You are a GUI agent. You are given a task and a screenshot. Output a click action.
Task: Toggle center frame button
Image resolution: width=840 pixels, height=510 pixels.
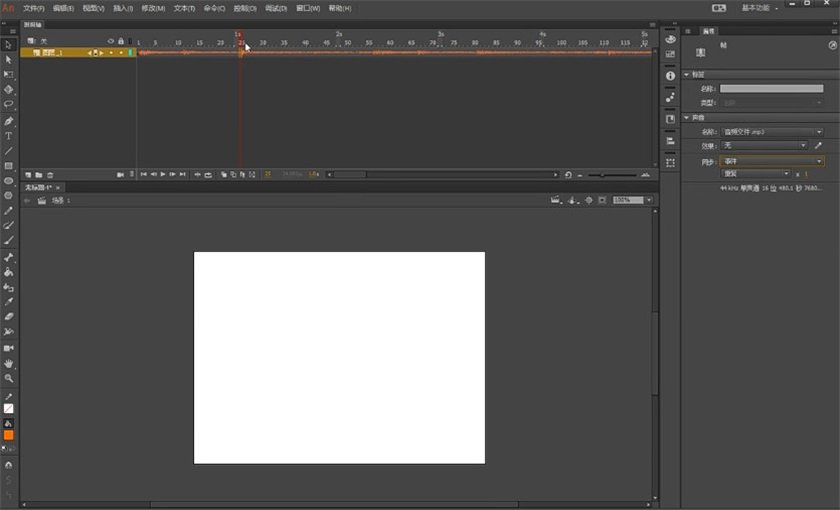197,175
